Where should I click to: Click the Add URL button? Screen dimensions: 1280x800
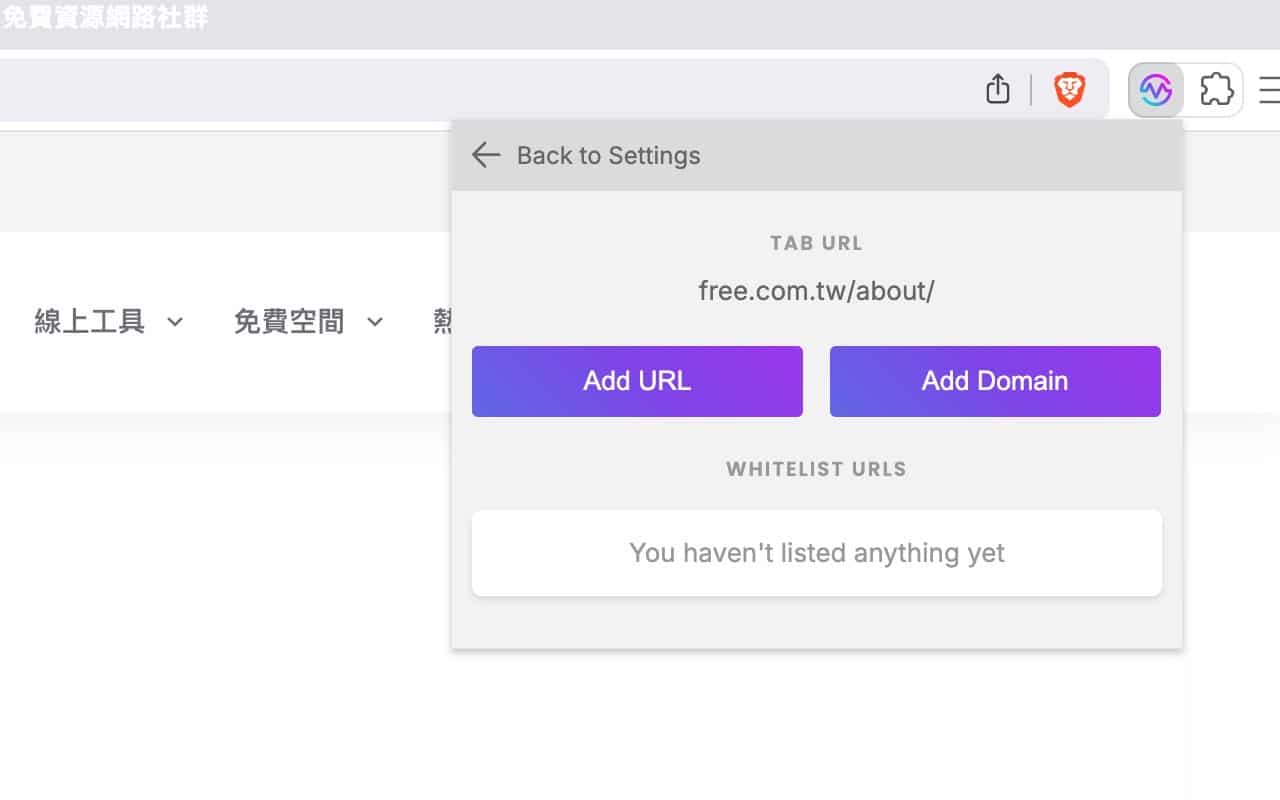637,381
